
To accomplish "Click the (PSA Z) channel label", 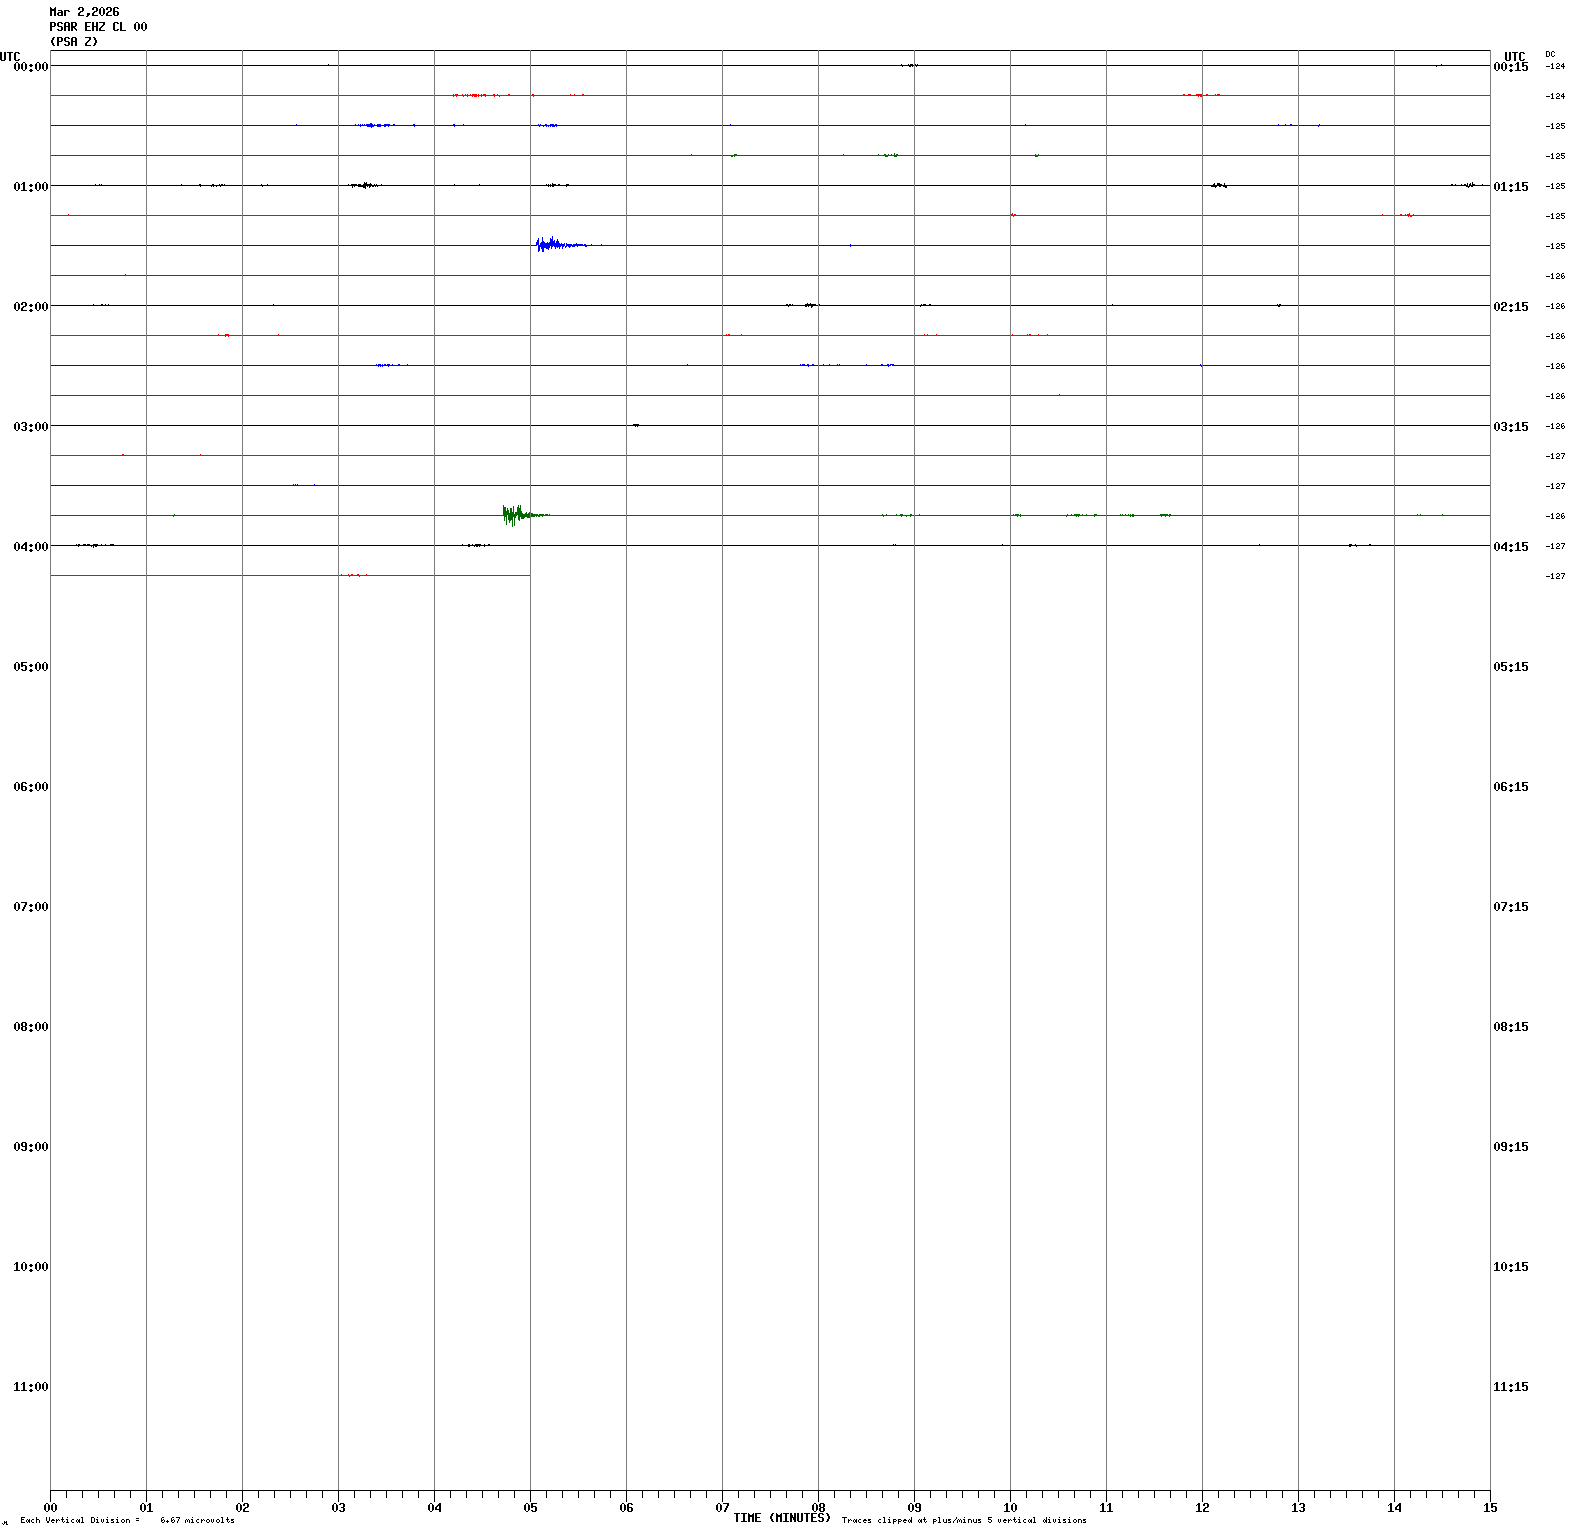I will click(74, 42).
